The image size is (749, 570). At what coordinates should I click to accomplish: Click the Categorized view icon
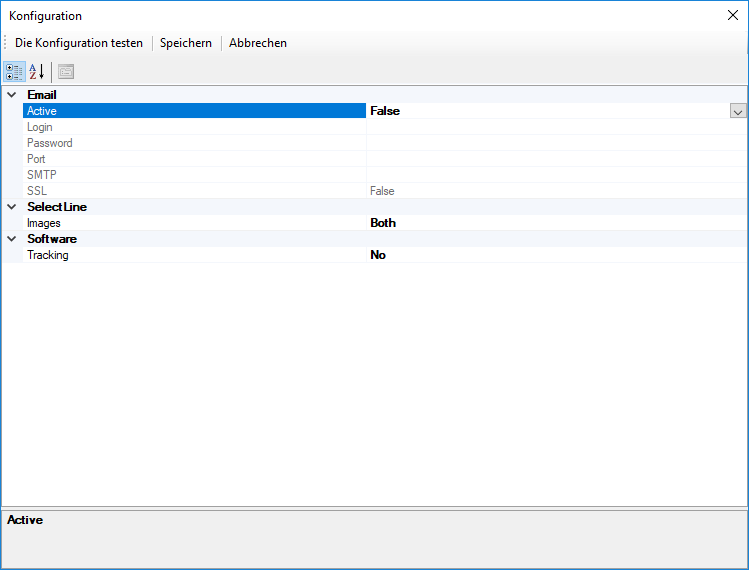point(15,72)
